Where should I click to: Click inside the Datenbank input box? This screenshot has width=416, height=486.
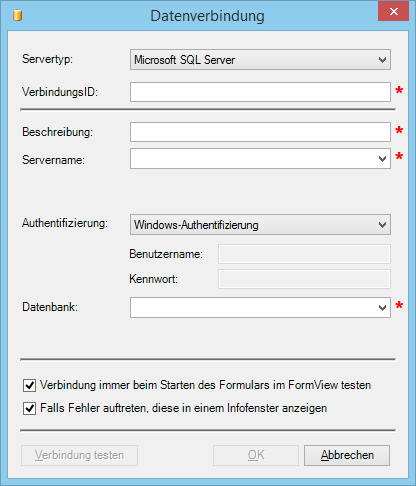(253, 307)
